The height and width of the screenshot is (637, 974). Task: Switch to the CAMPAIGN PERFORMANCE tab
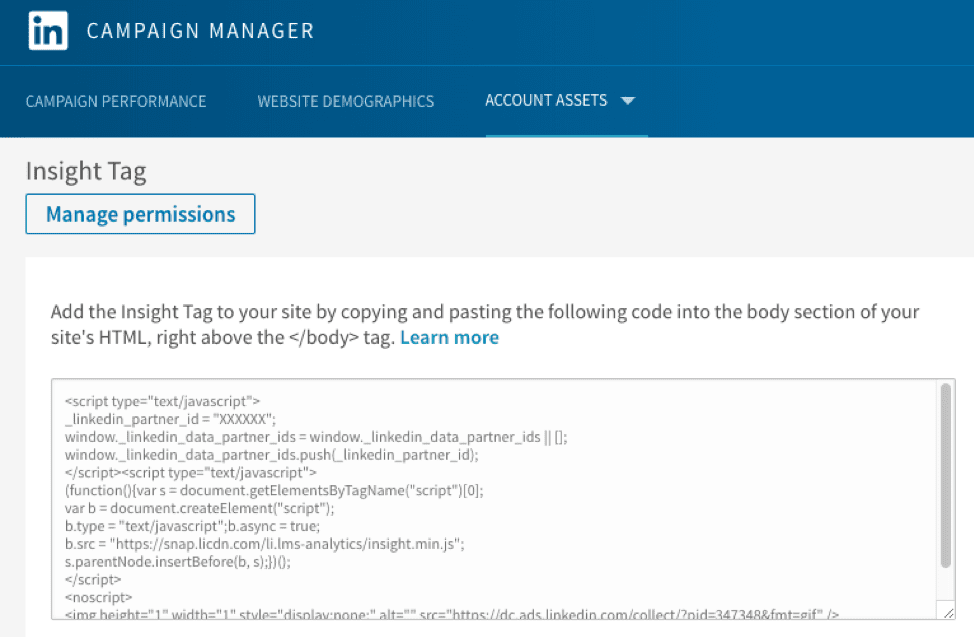pos(116,101)
